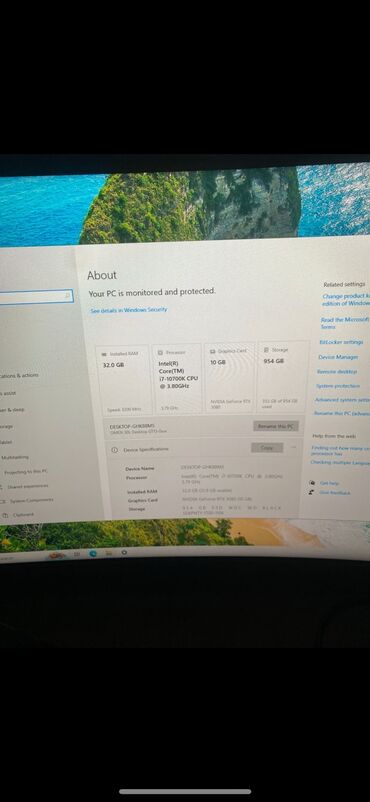This screenshot has width=370, height=802.
Task: Open Rename this PC (advanced) link
Action: (x=342, y=413)
